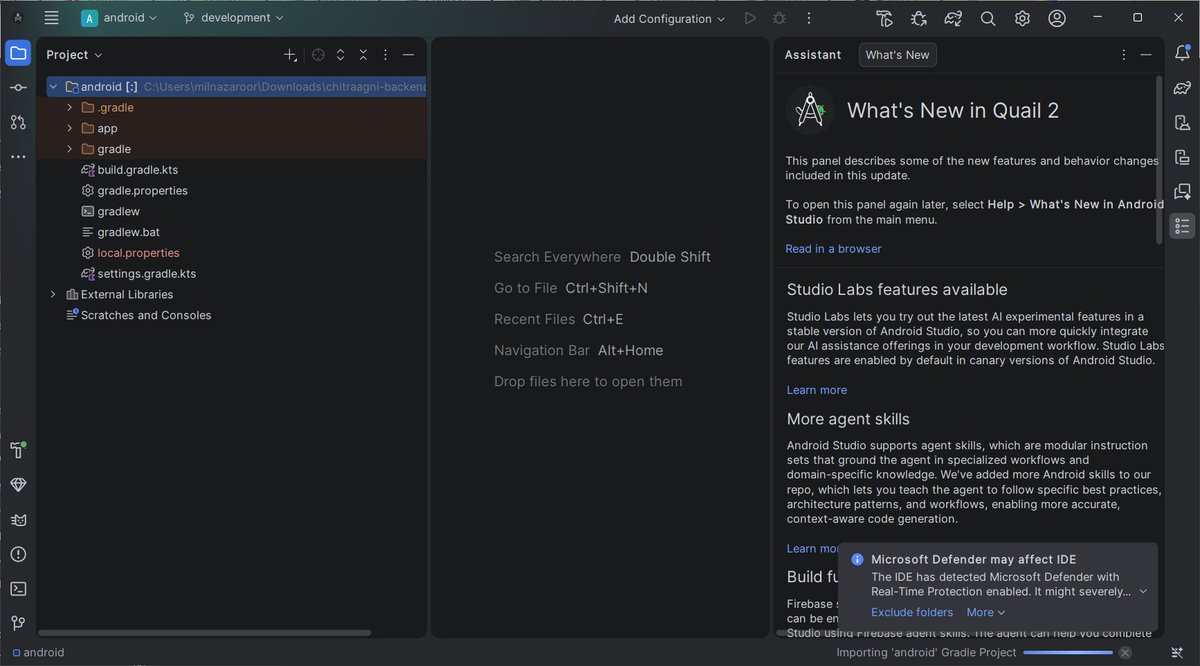Click the Project panel horizontal scrollbar
This screenshot has width=1200, height=666.
[x=206, y=633]
